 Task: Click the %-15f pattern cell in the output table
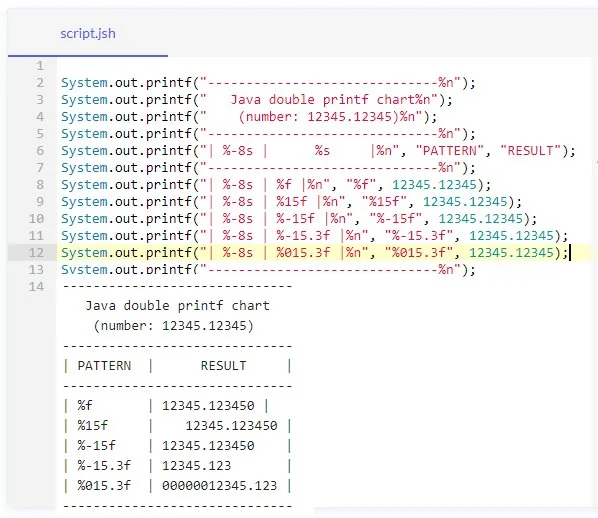(96, 446)
